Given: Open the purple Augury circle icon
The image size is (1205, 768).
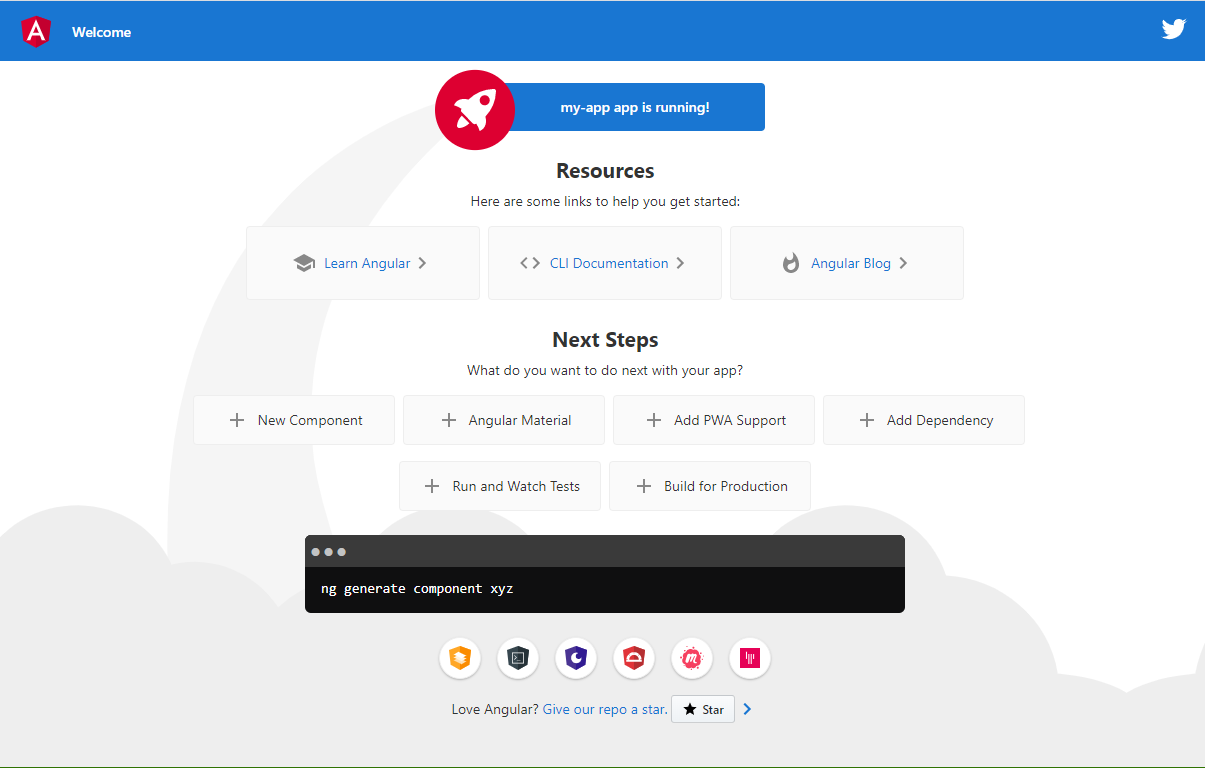Looking at the screenshot, I should 576,658.
